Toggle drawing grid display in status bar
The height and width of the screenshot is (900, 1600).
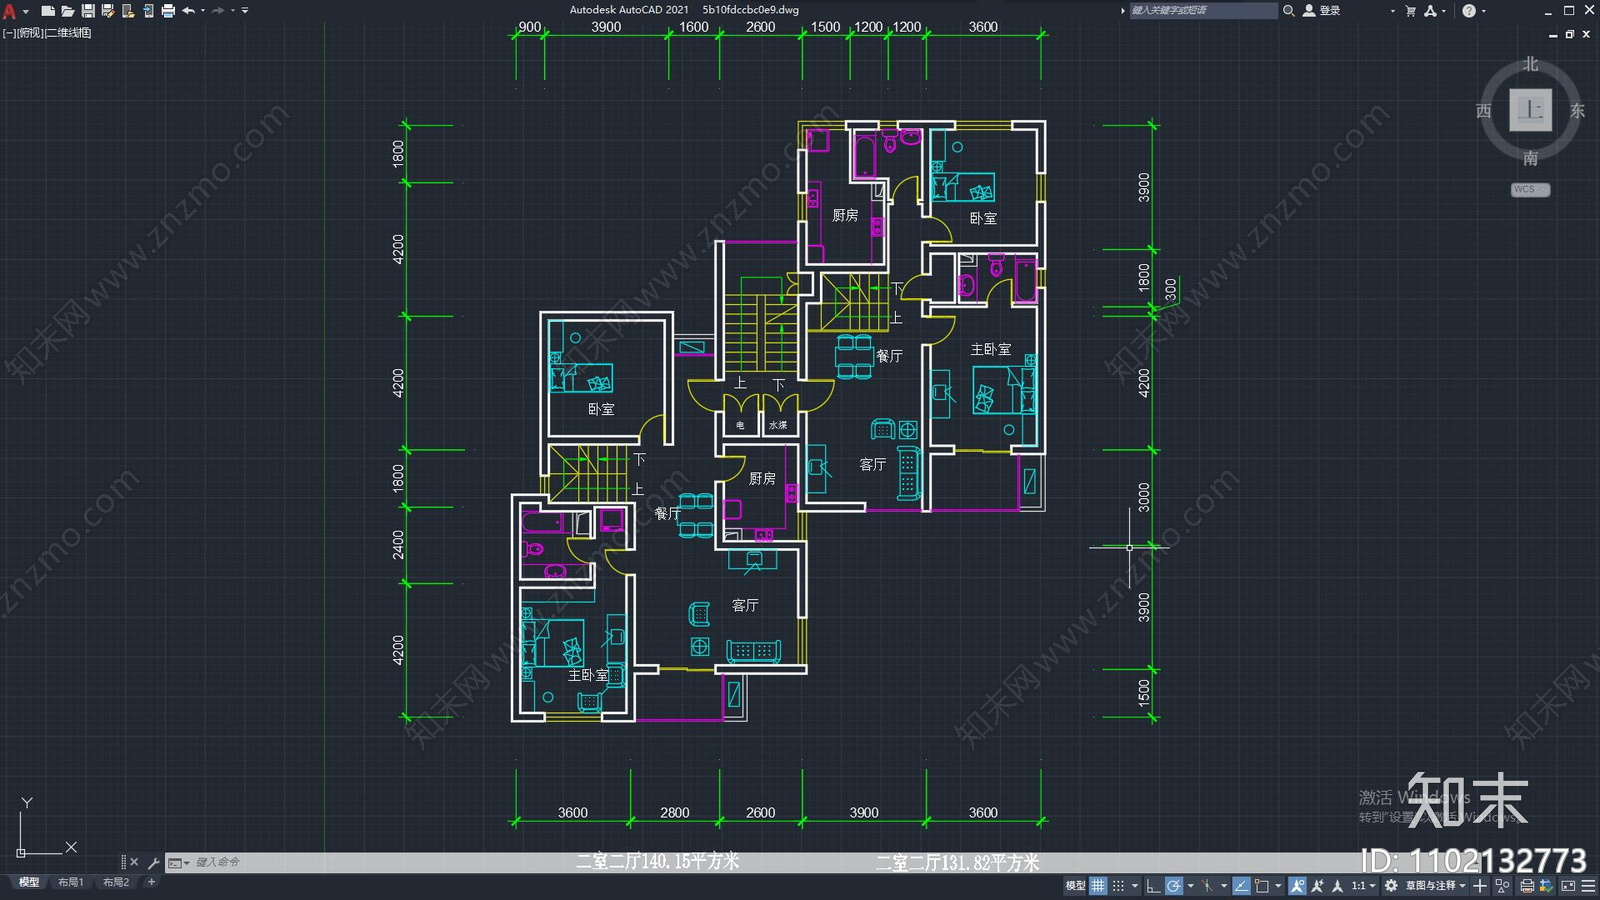pos(1098,886)
